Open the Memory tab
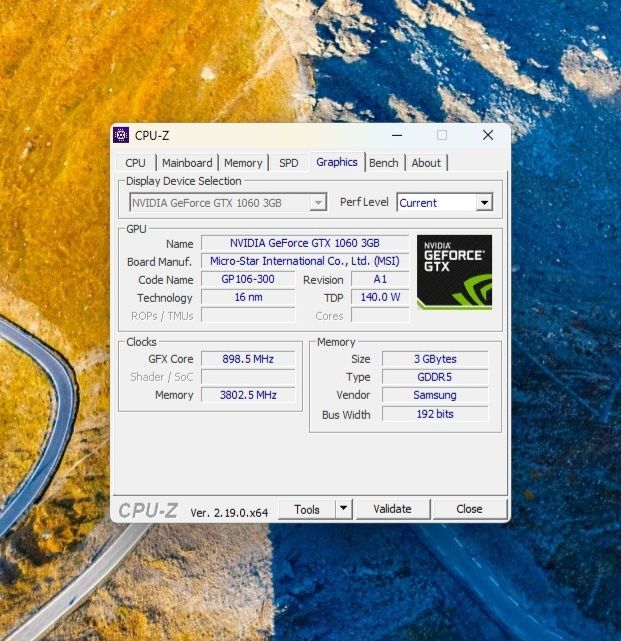This screenshot has height=641, width=621. coord(243,163)
